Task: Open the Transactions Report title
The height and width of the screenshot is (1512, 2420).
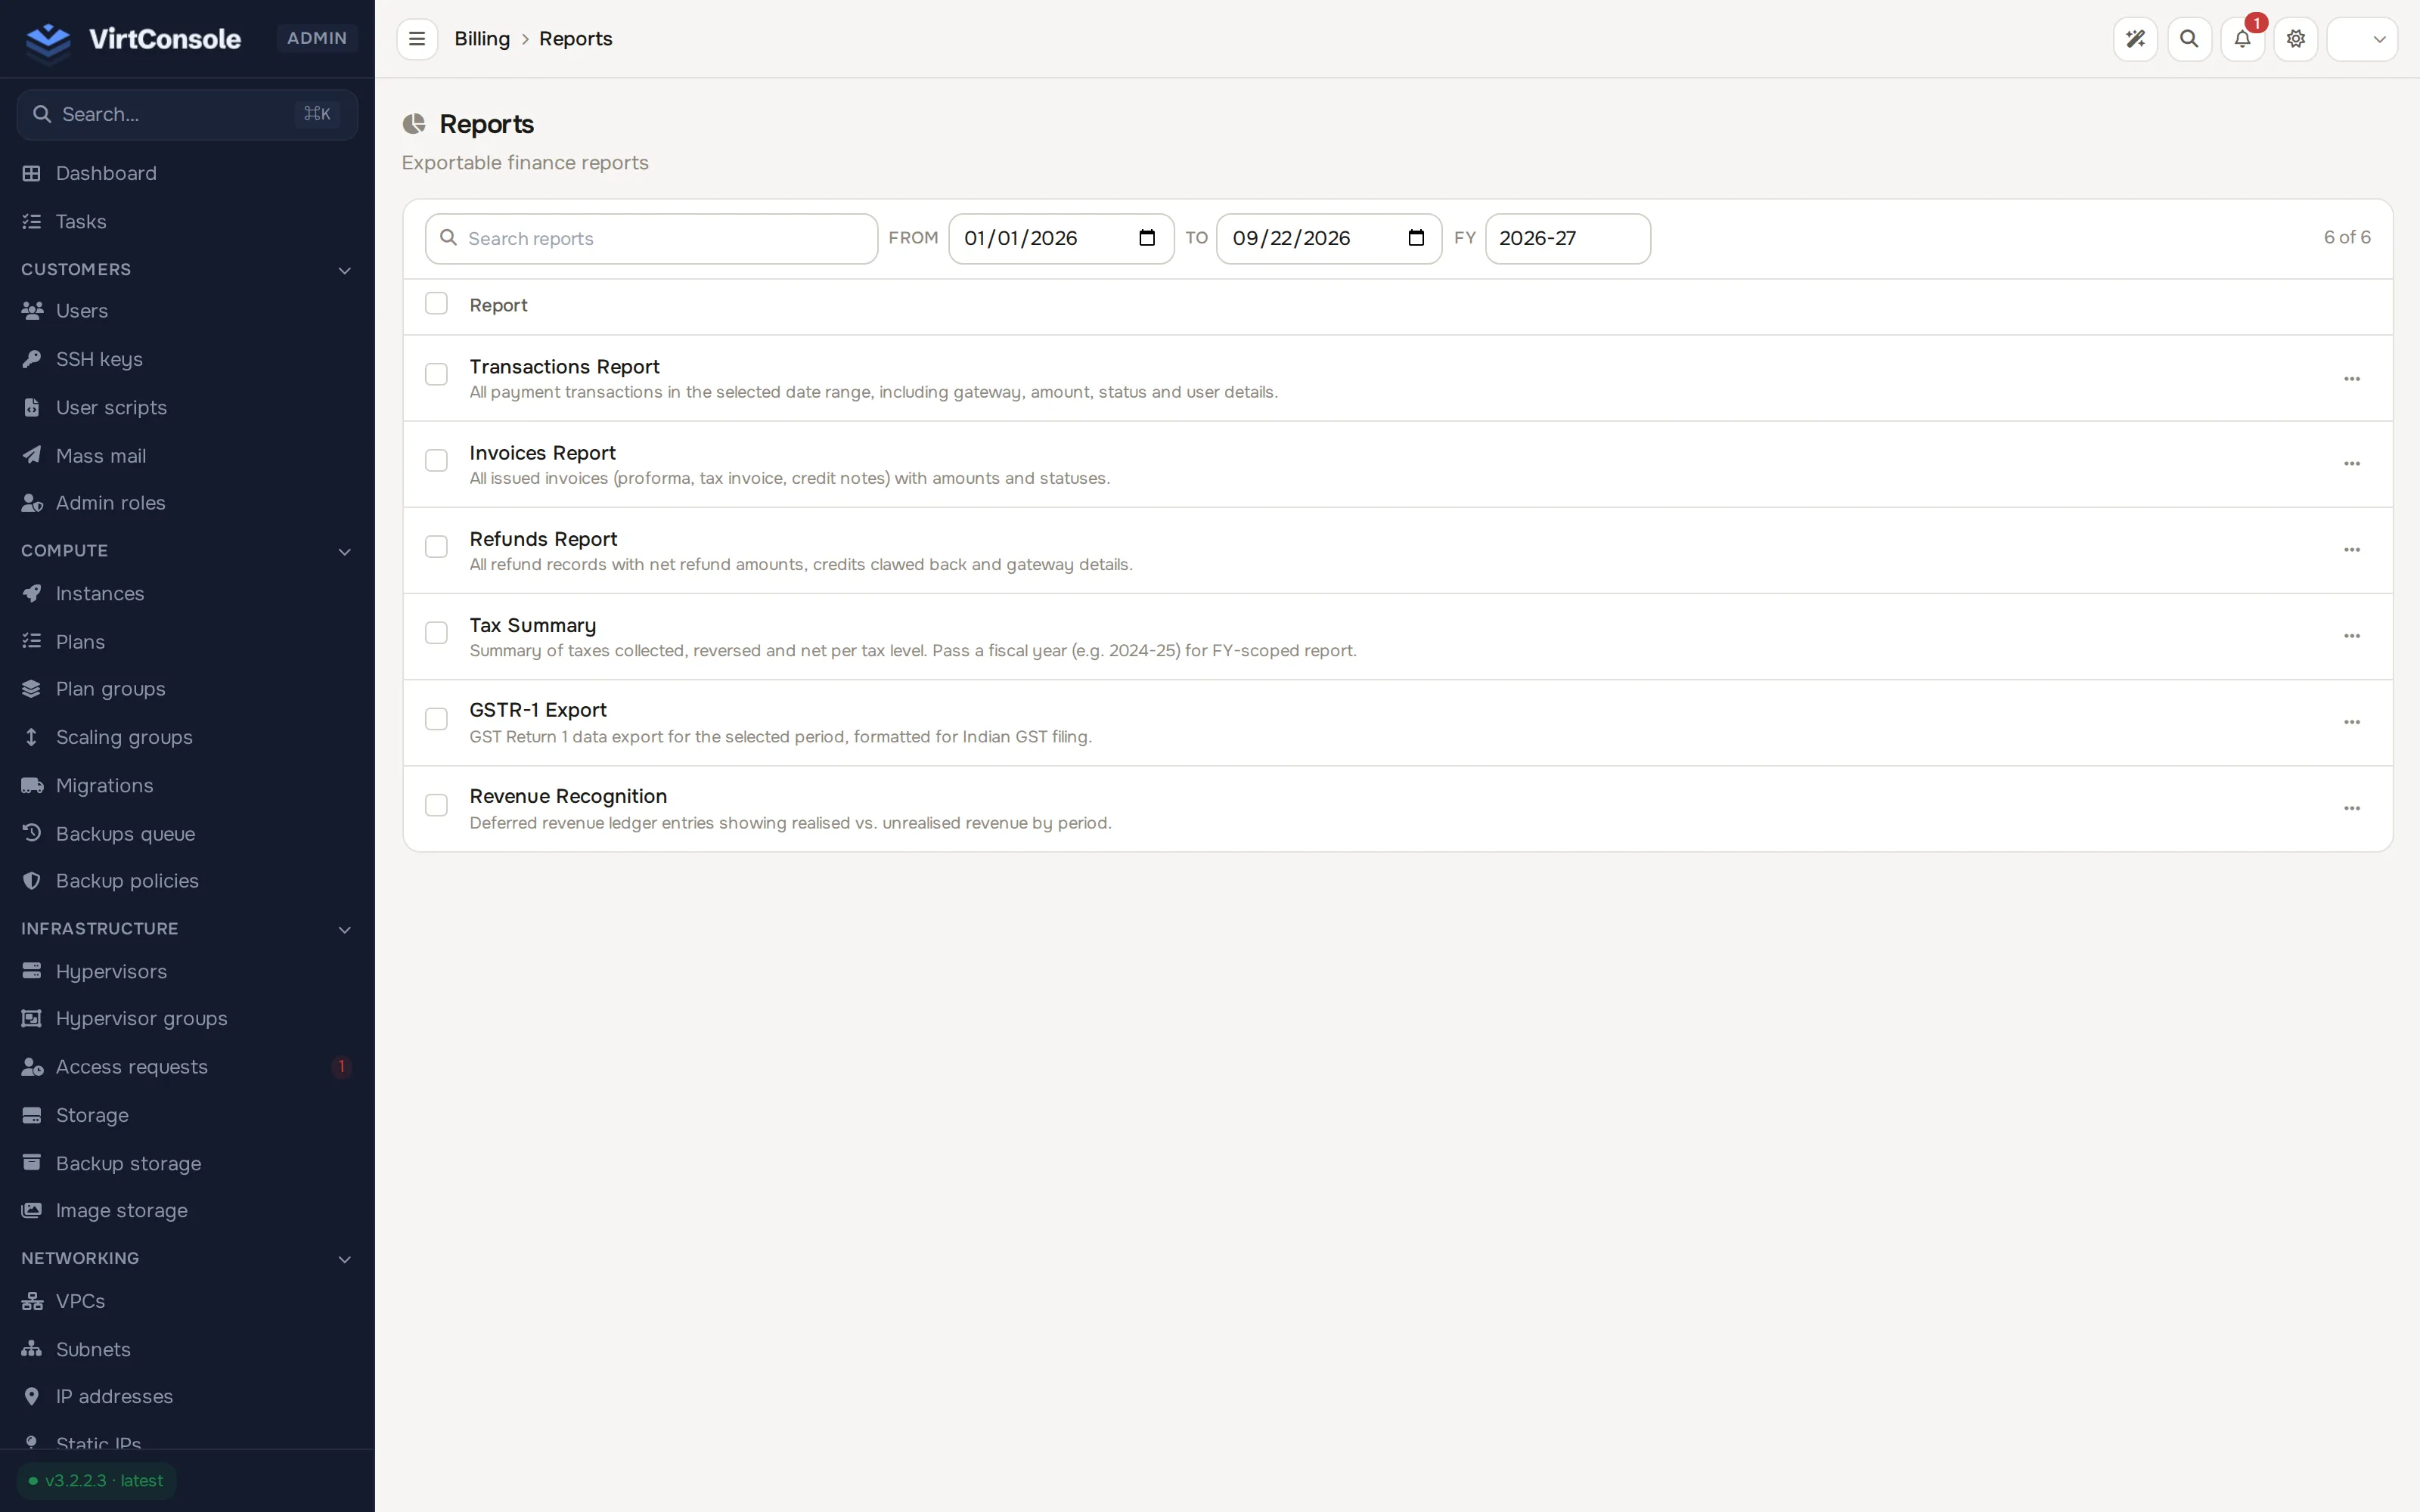Action: (x=564, y=367)
